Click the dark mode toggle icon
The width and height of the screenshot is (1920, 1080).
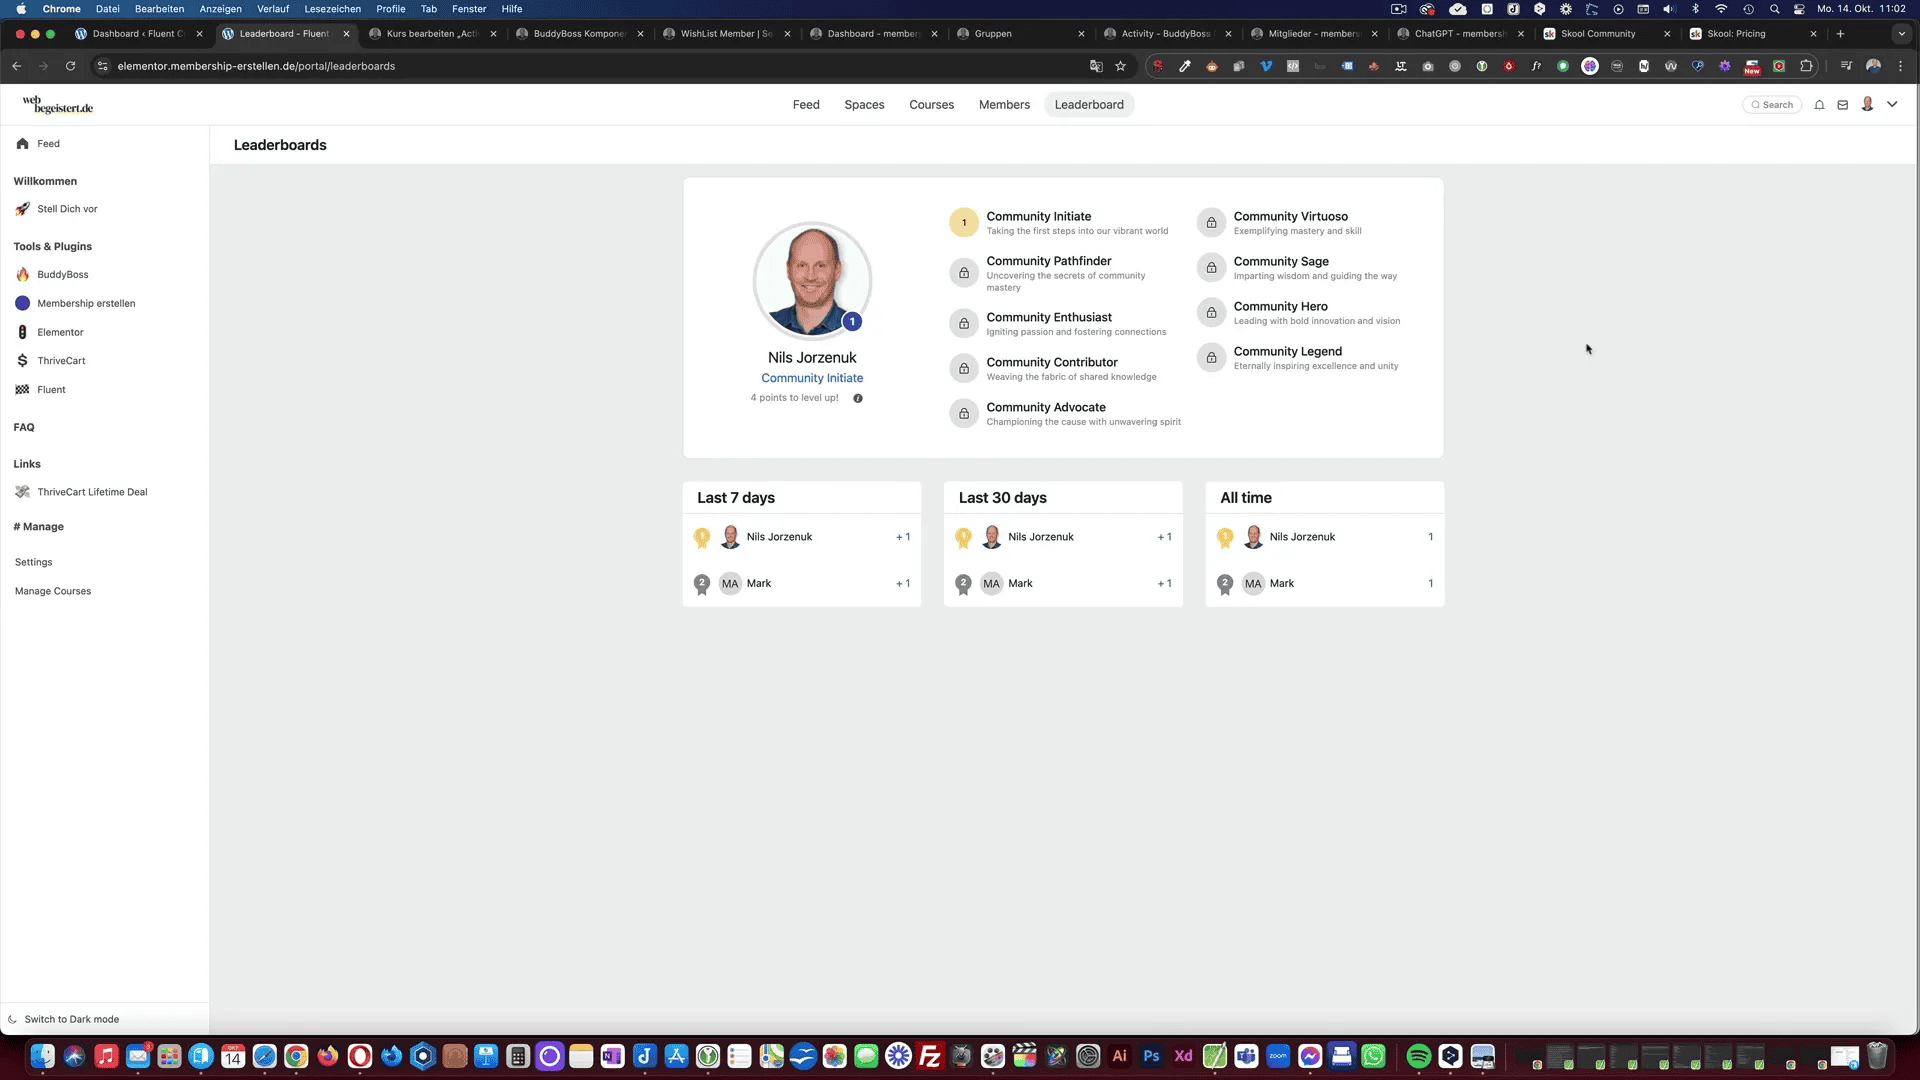(x=12, y=1018)
